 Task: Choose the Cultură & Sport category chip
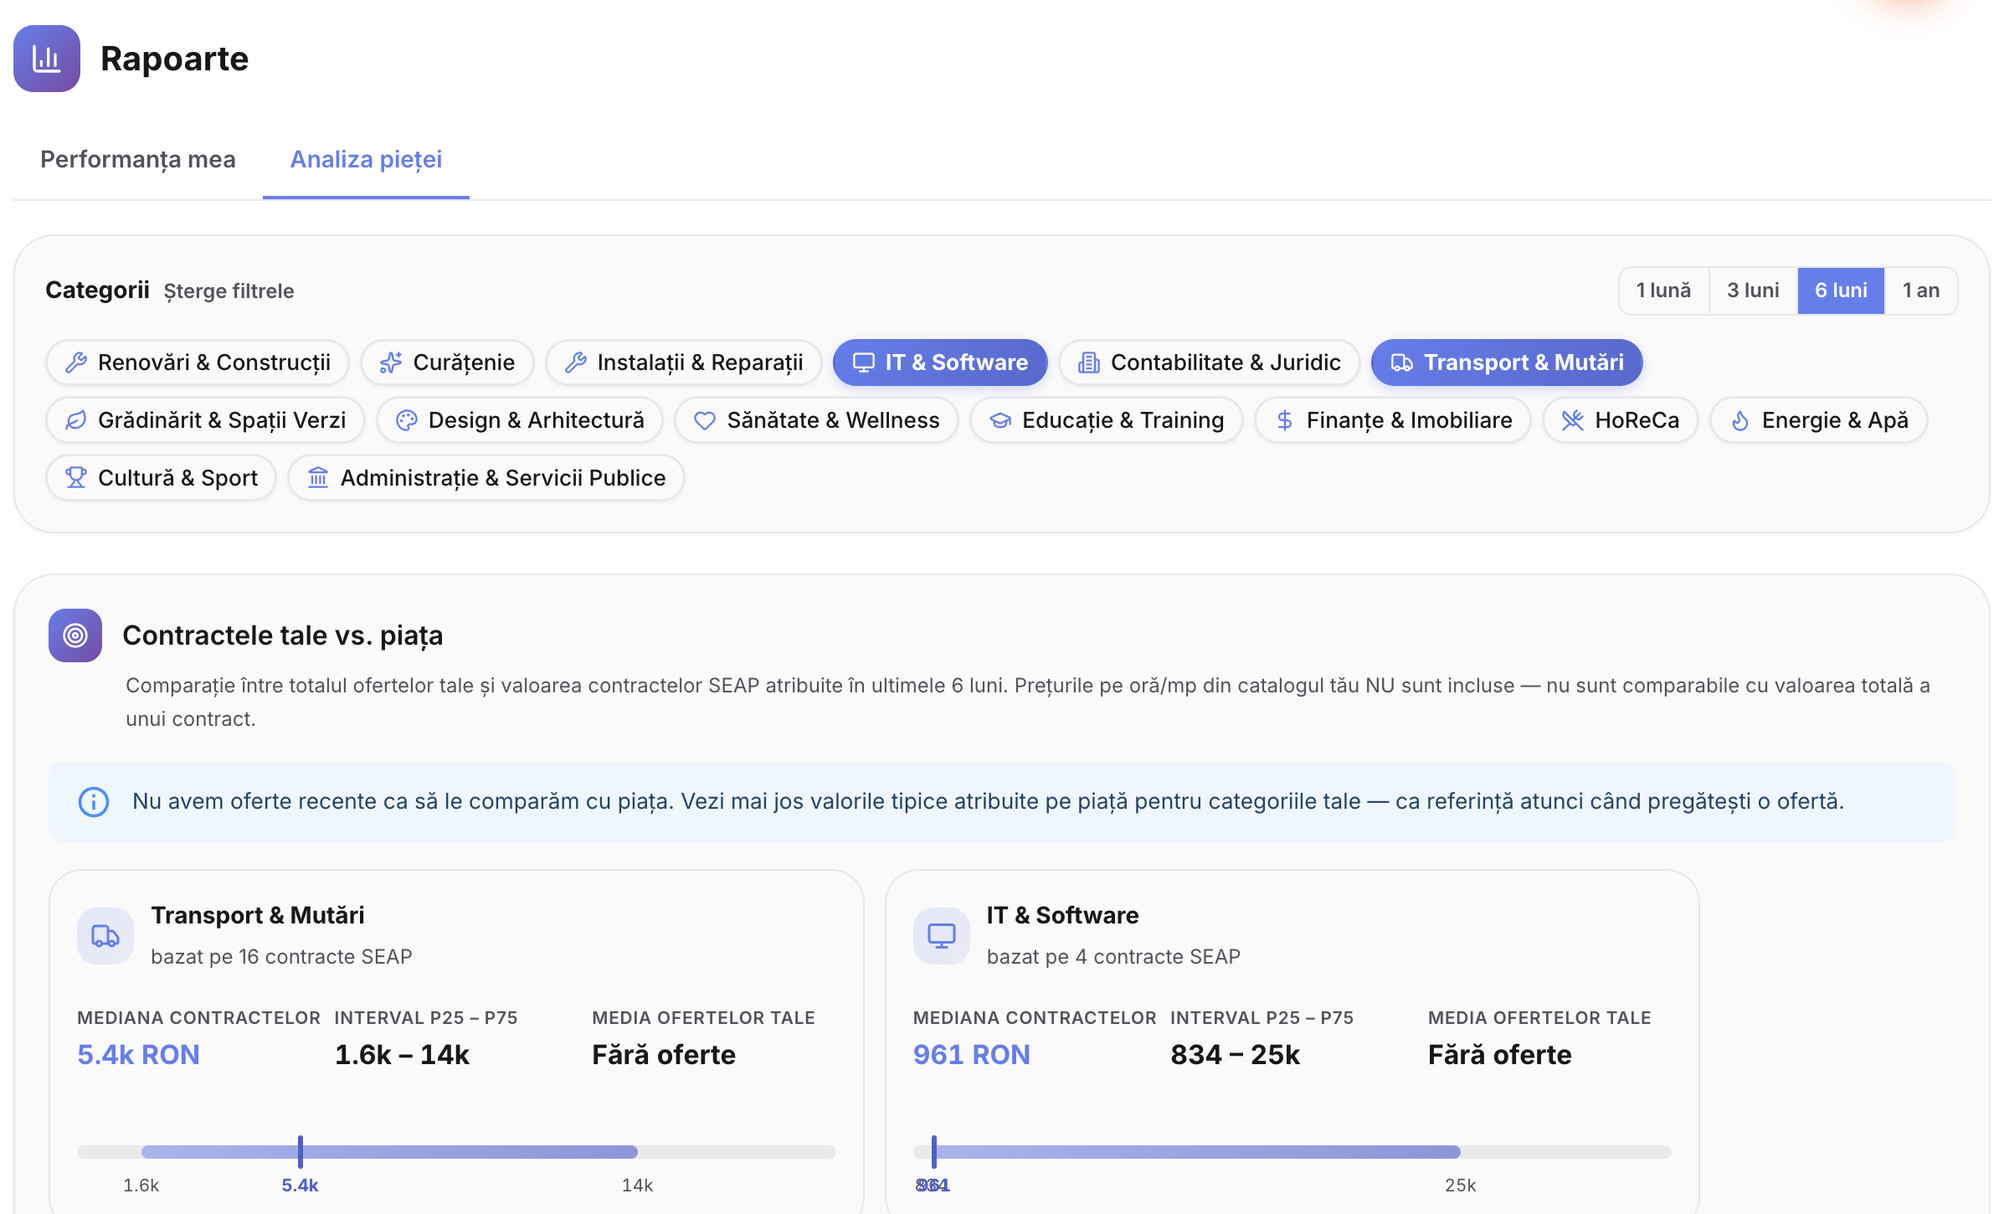(161, 478)
